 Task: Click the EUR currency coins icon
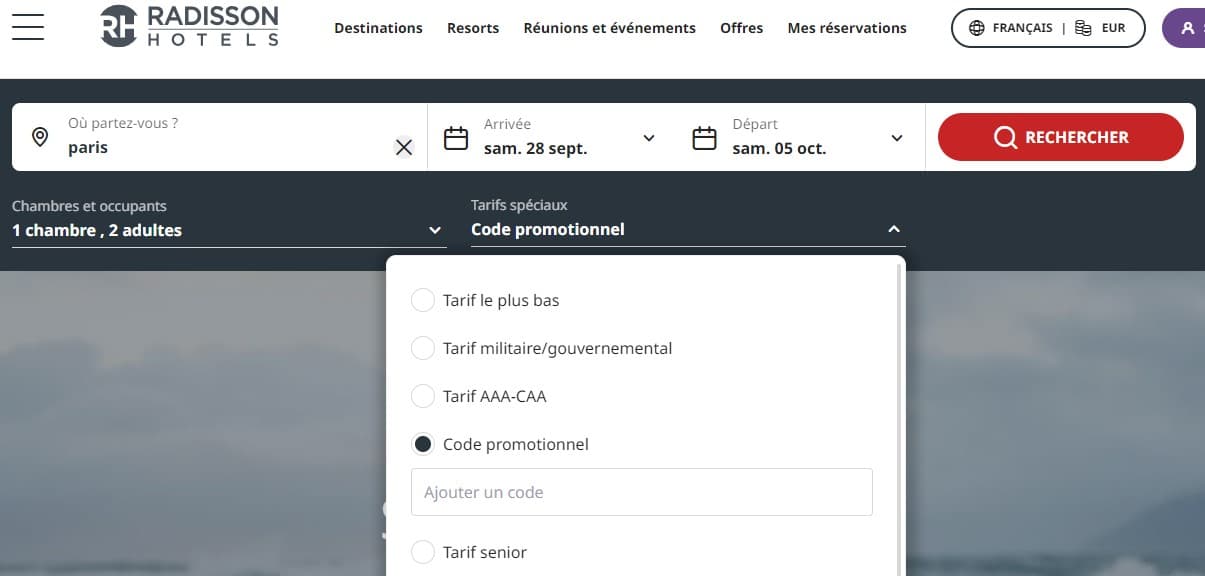click(x=1083, y=28)
